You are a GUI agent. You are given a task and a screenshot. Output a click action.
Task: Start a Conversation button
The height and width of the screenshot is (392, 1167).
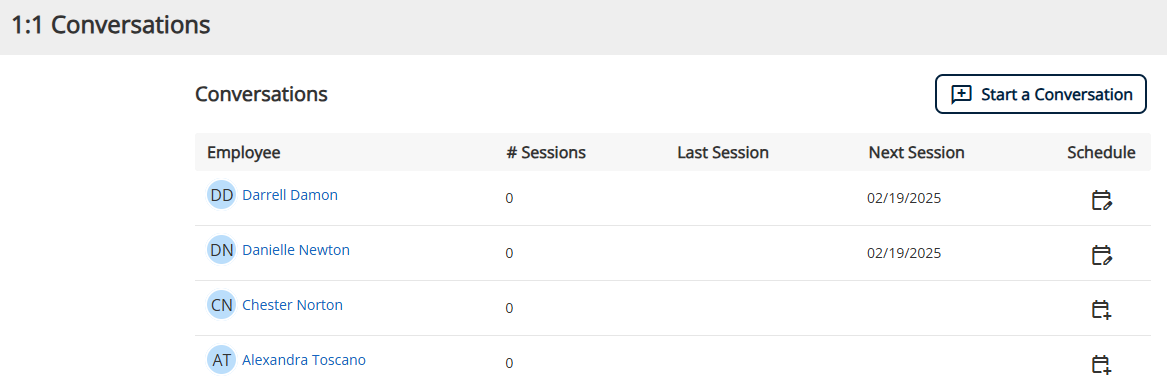pyautogui.click(x=1040, y=94)
